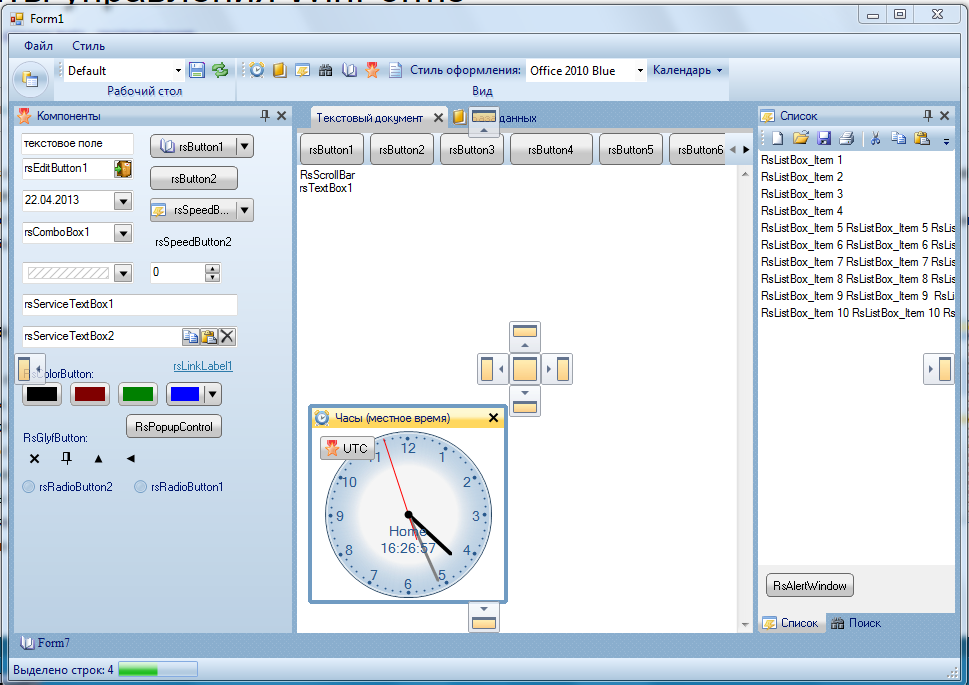Click the paste icon in rsServiceTextBox2
The height and width of the screenshot is (685, 969).
[208, 337]
